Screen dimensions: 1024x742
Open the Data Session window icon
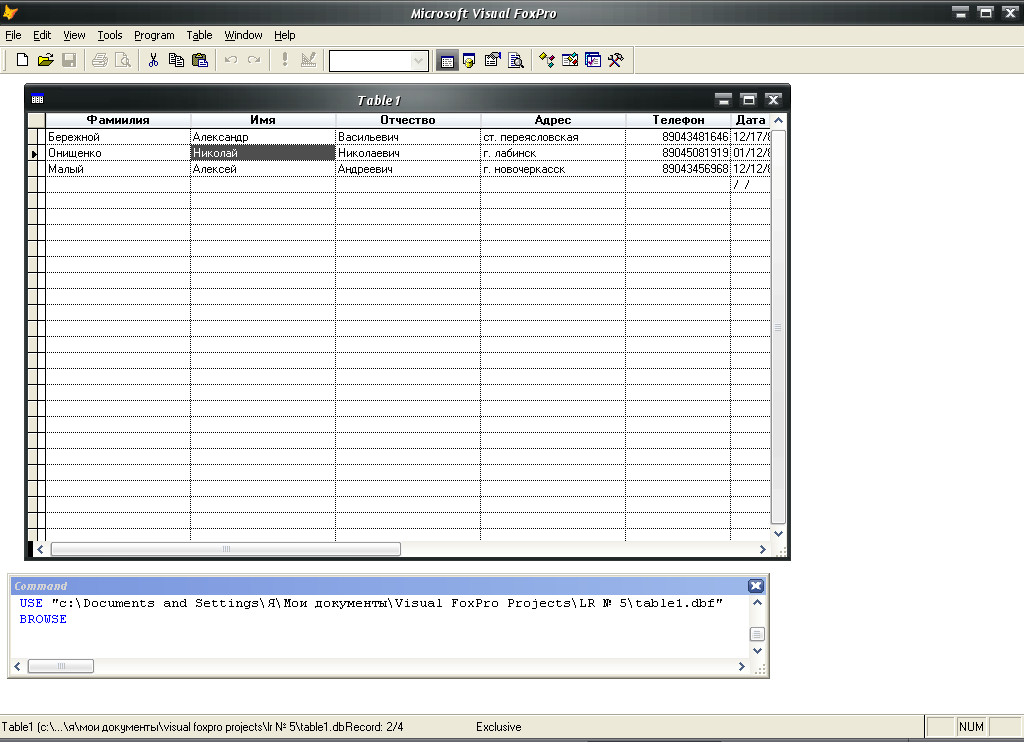pos(469,61)
